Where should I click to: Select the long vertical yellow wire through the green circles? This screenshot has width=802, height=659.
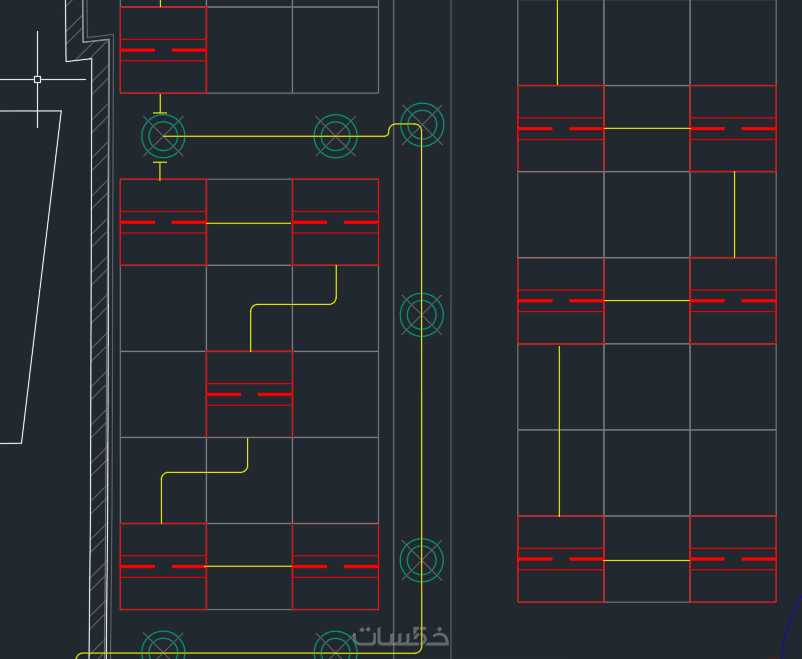point(421,389)
